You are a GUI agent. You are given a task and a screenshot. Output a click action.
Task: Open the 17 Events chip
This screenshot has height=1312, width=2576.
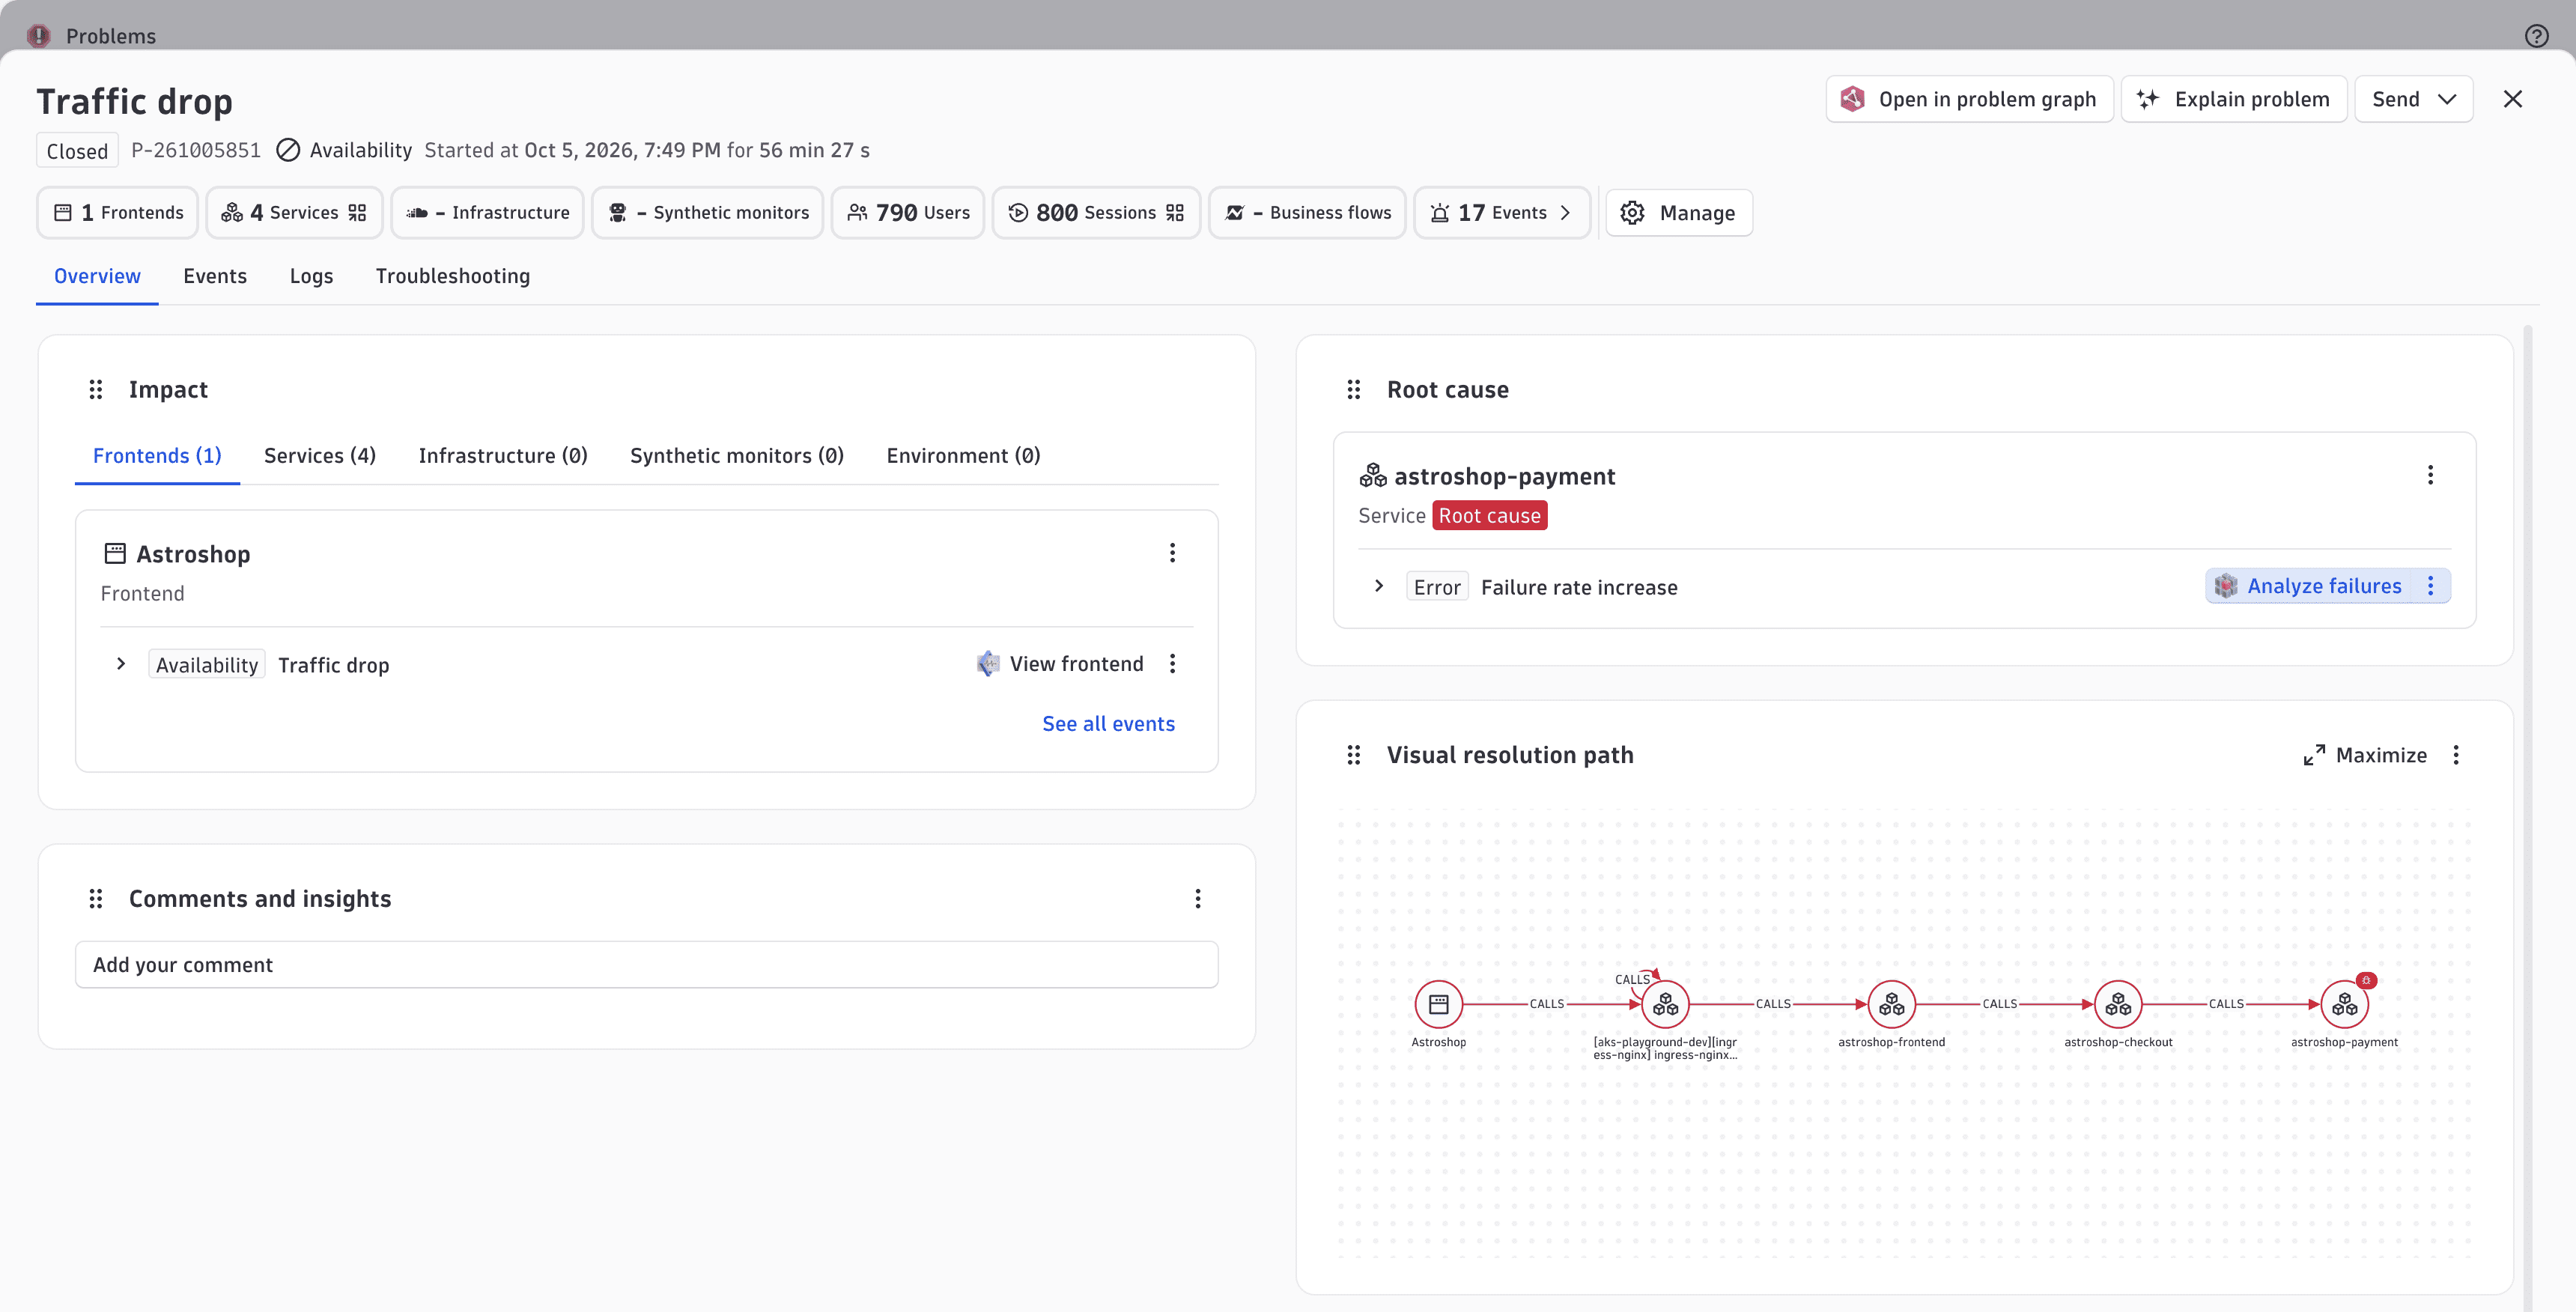click(x=1501, y=213)
